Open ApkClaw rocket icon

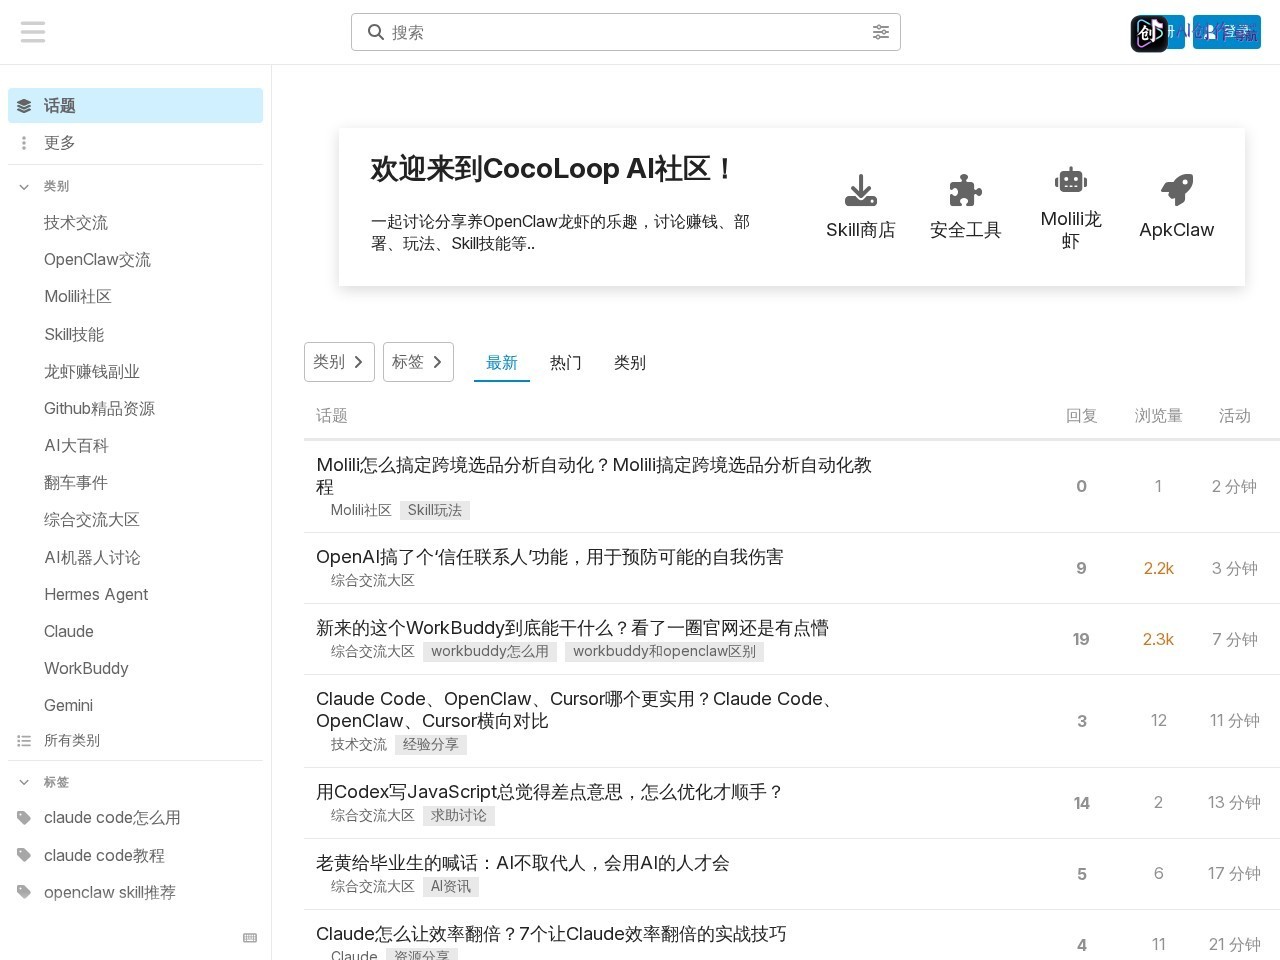[x=1177, y=190]
